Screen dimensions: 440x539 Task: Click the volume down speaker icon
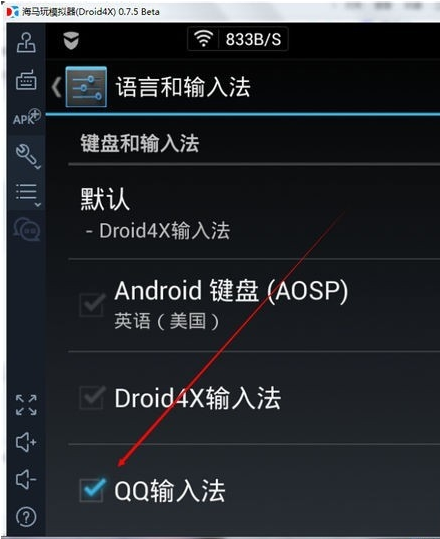(x=26, y=479)
